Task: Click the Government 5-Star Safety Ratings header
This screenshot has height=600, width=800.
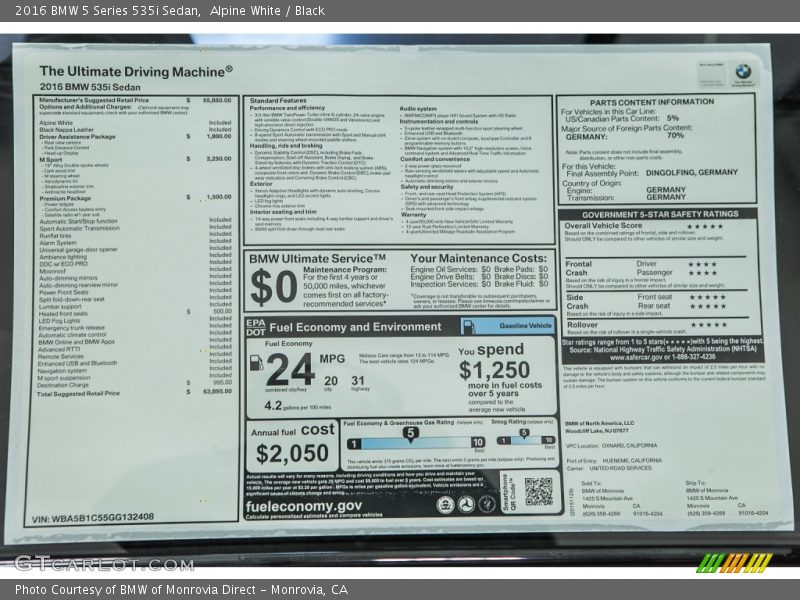Action: (x=661, y=214)
